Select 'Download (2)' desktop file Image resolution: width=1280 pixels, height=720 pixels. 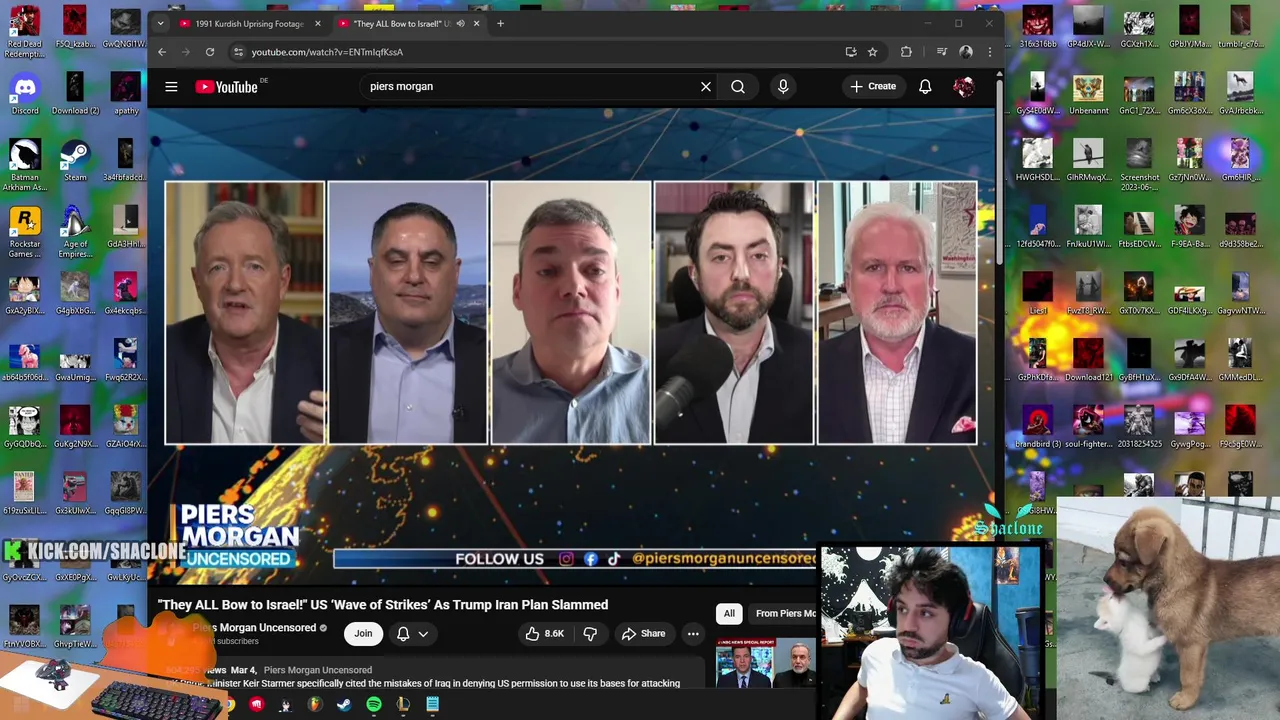[x=75, y=93]
